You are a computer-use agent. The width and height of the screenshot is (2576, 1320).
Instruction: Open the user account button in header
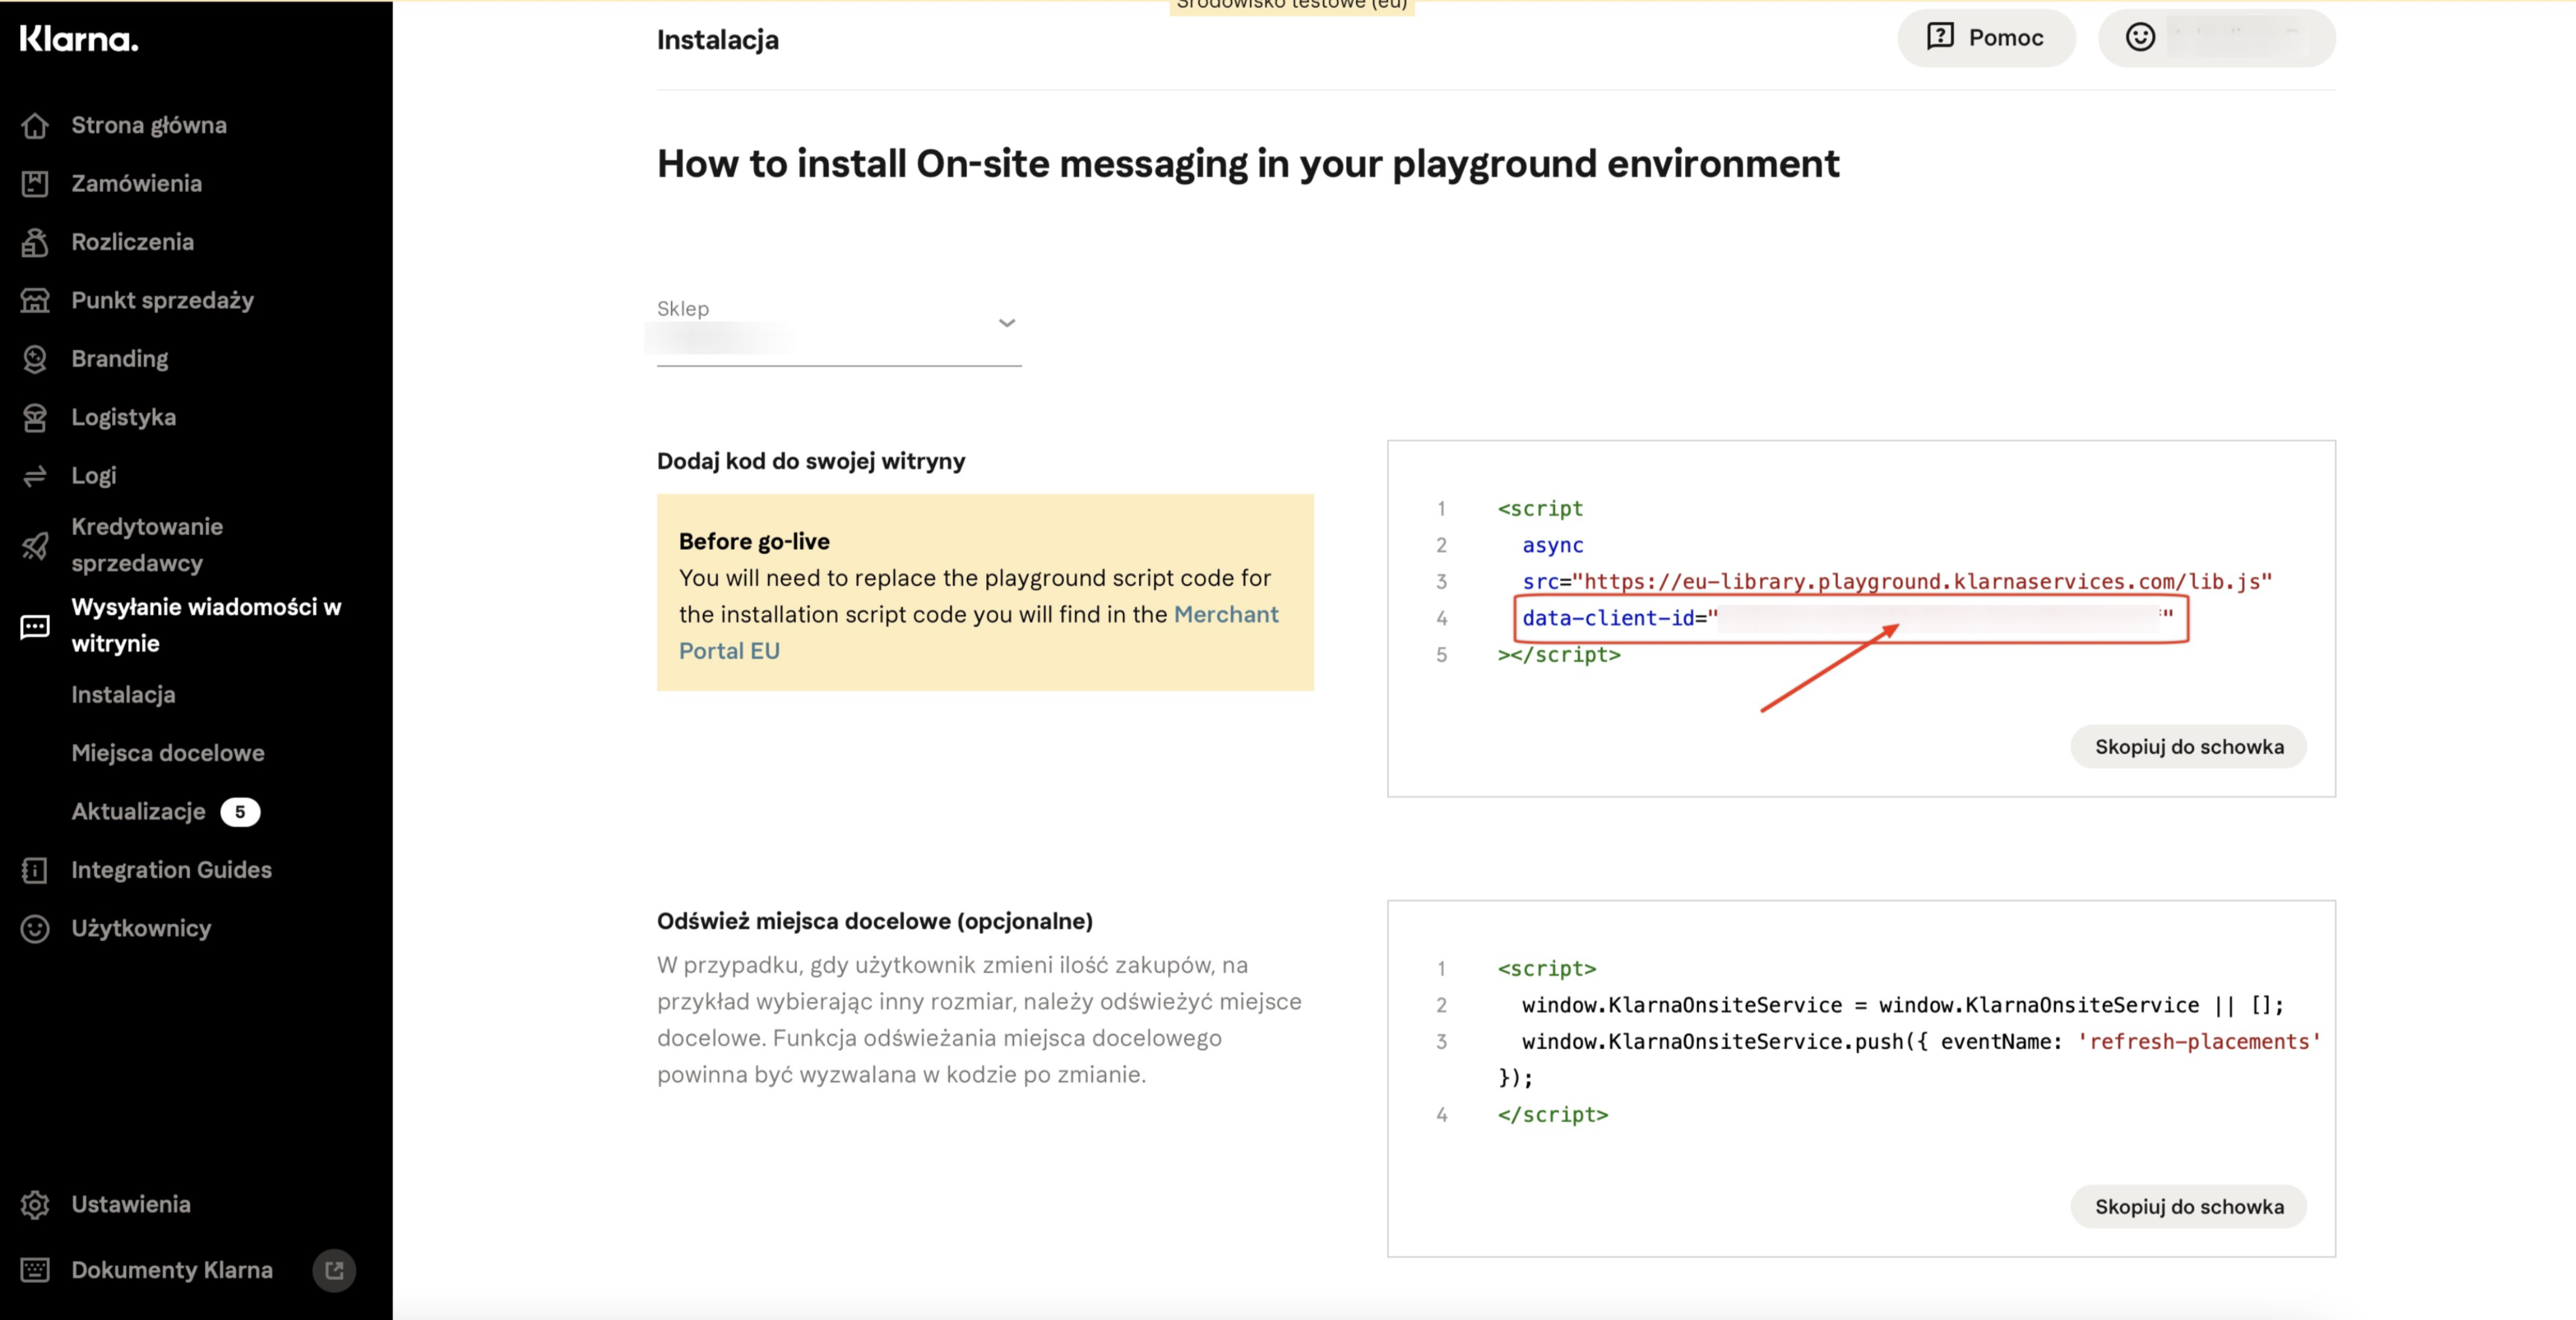click(2217, 38)
